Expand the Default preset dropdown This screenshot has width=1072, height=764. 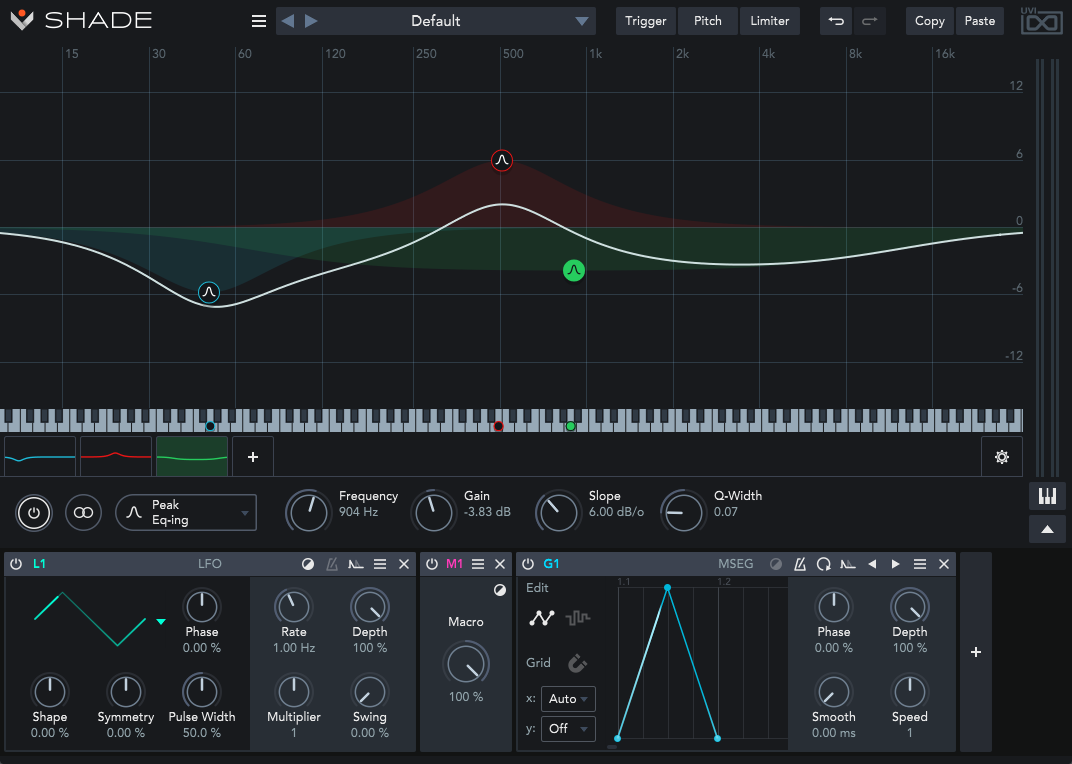click(582, 21)
